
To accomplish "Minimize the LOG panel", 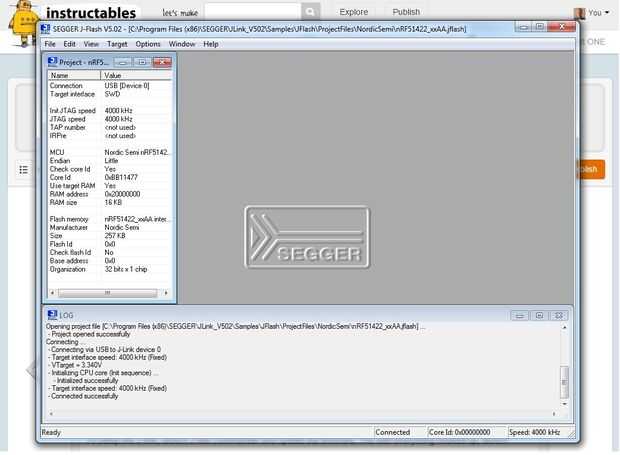I will pos(520,315).
